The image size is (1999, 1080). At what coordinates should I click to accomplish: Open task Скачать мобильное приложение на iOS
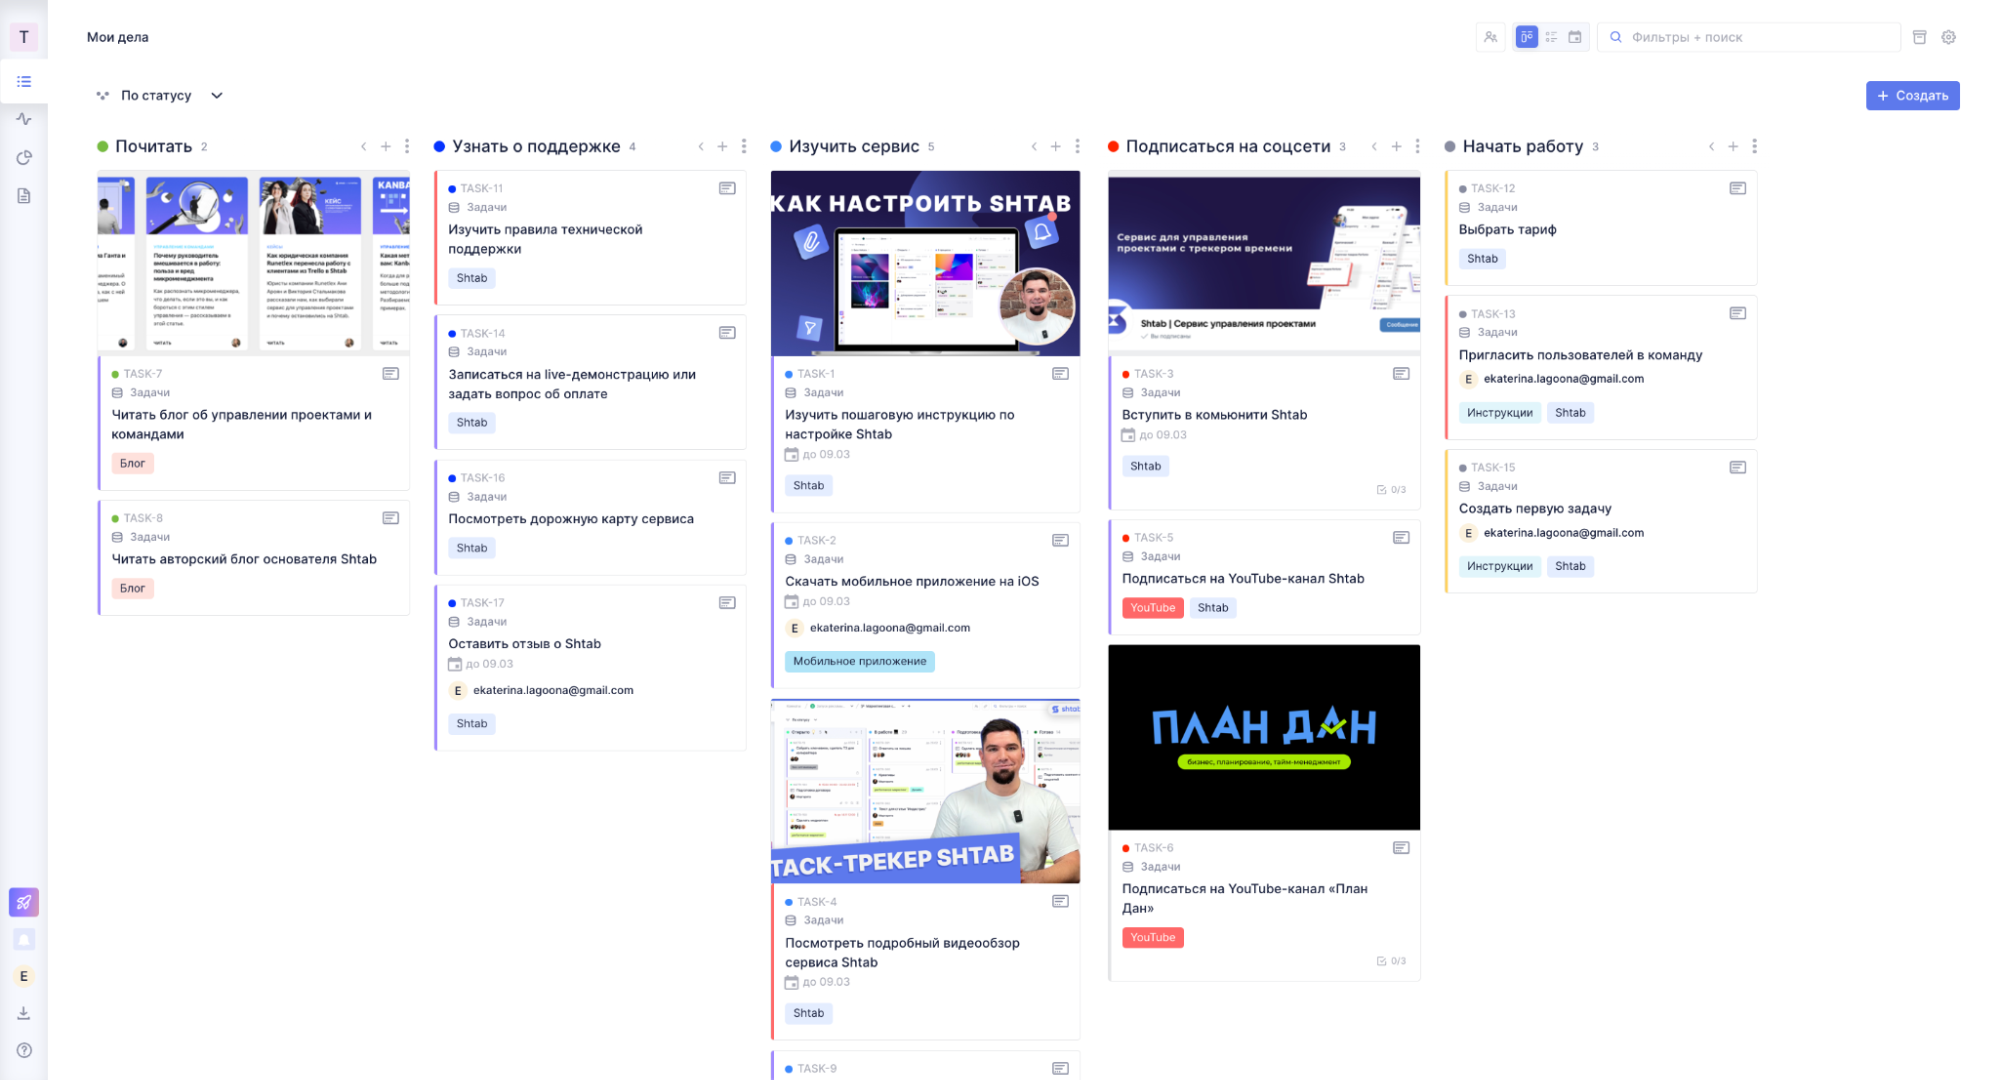912,581
